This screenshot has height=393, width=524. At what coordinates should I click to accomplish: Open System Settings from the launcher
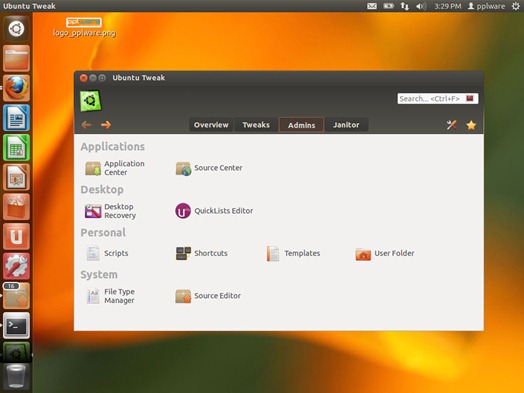tap(16, 266)
